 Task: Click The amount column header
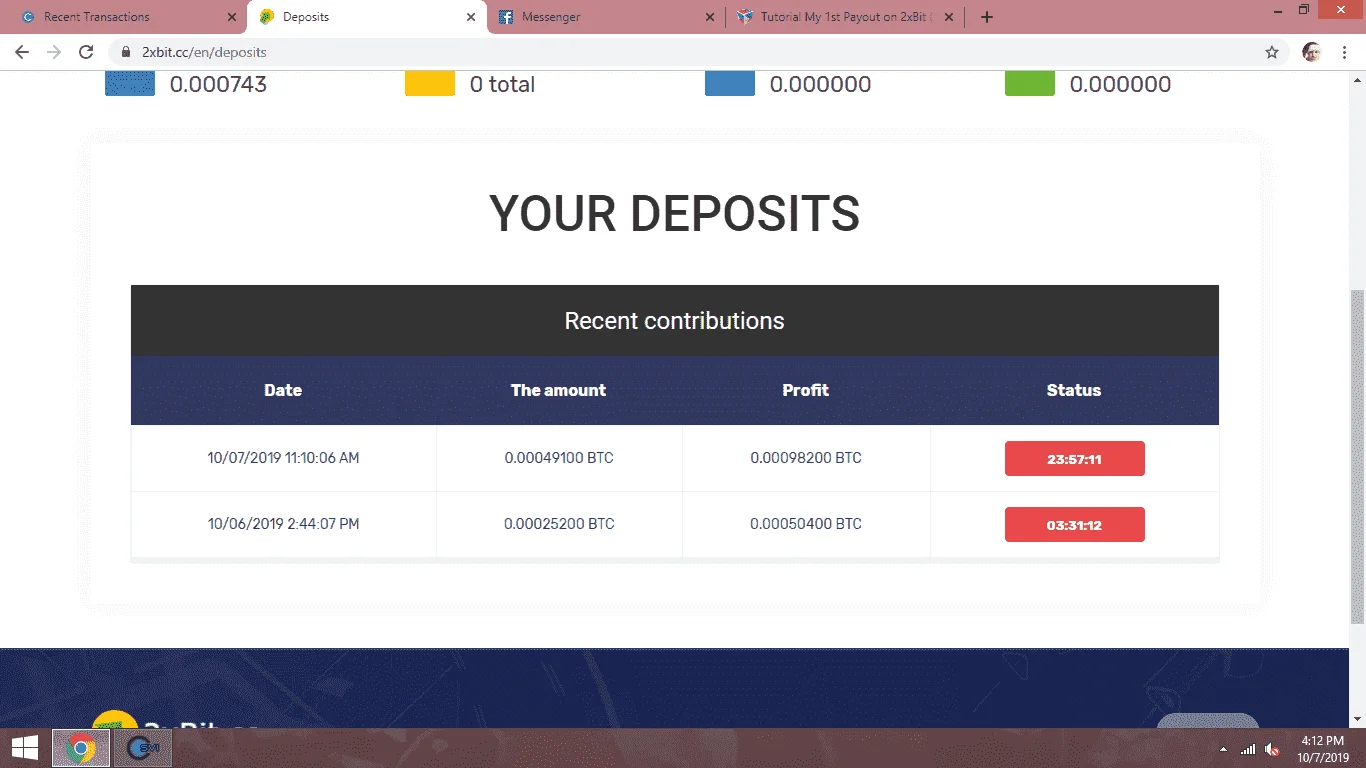coord(559,390)
